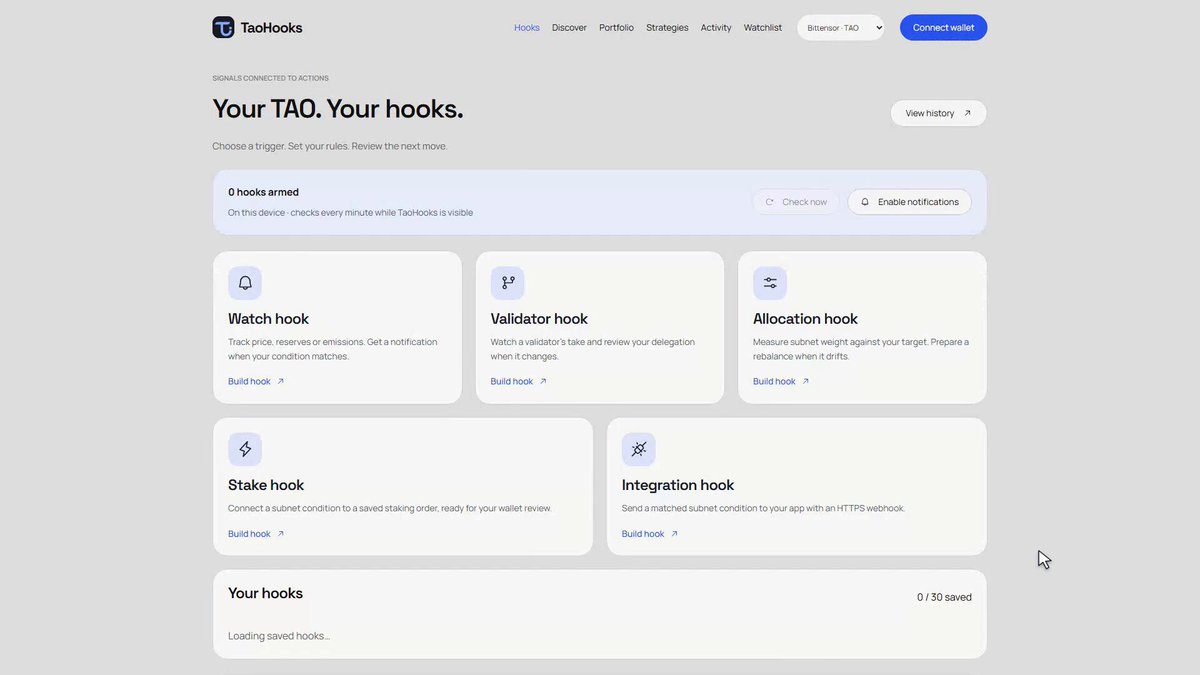This screenshot has height=675, width=1200.
Task: Open the Portfolio nav item
Action: point(616,28)
